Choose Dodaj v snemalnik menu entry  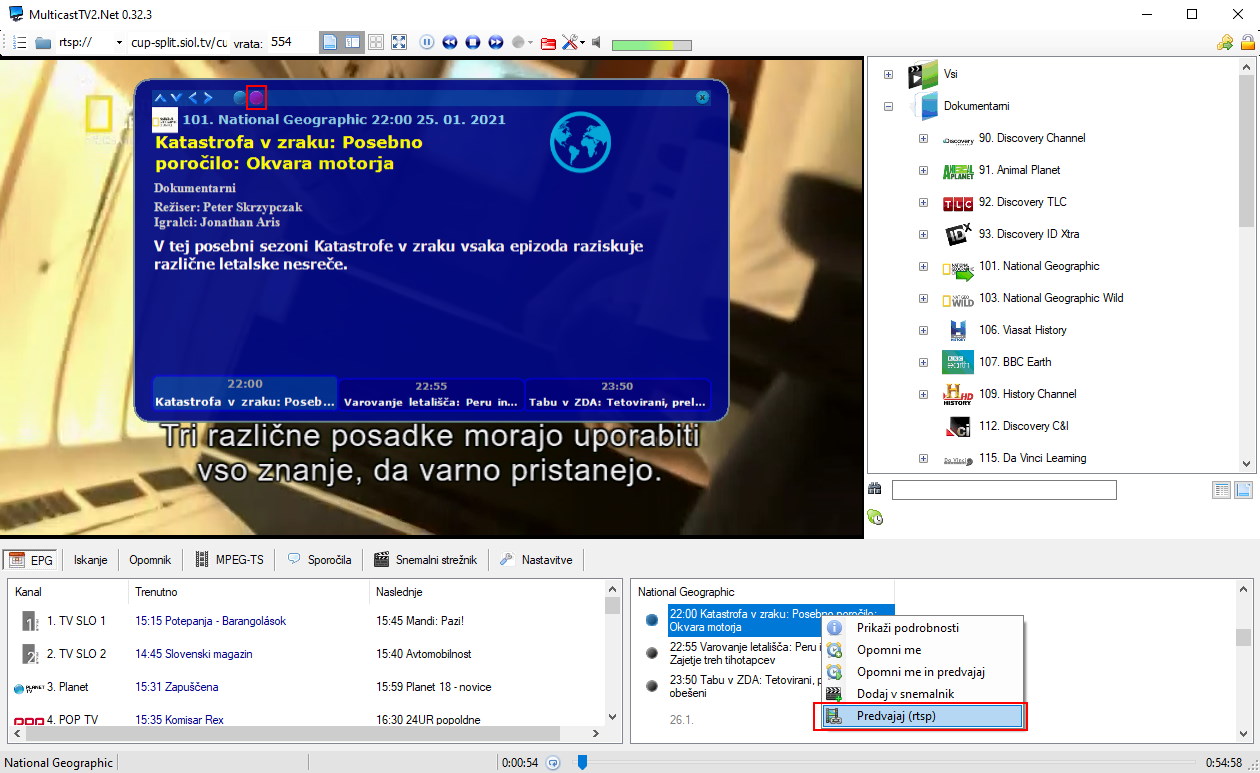click(x=922, y=694)
